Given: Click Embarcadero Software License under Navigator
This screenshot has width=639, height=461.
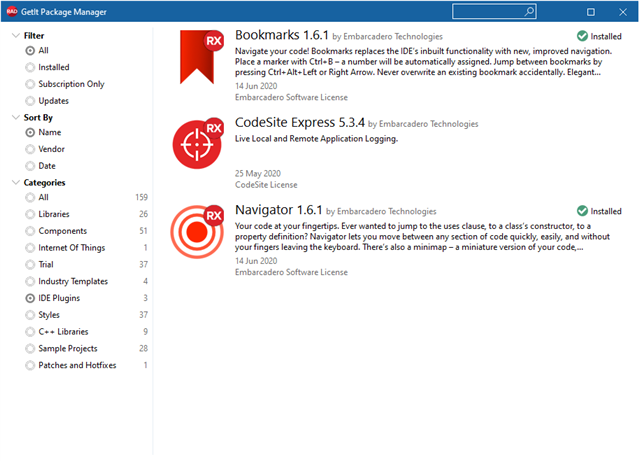Looking at the screenshot, I should 291,272.
